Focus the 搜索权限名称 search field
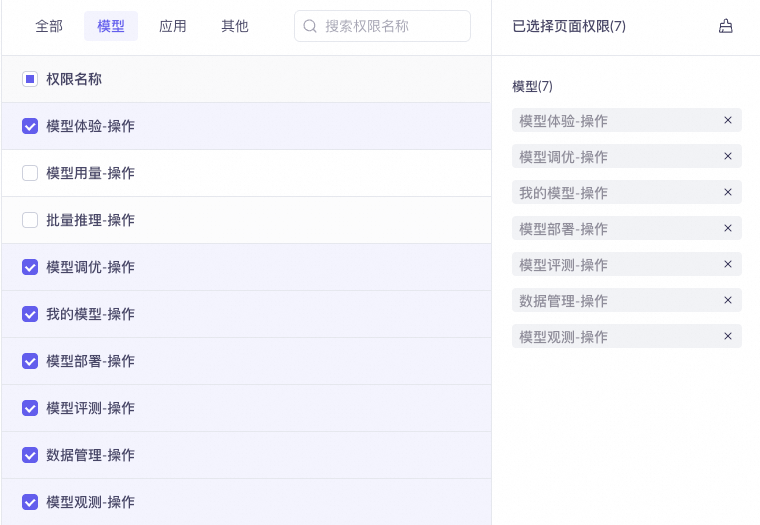 [392, 26]
